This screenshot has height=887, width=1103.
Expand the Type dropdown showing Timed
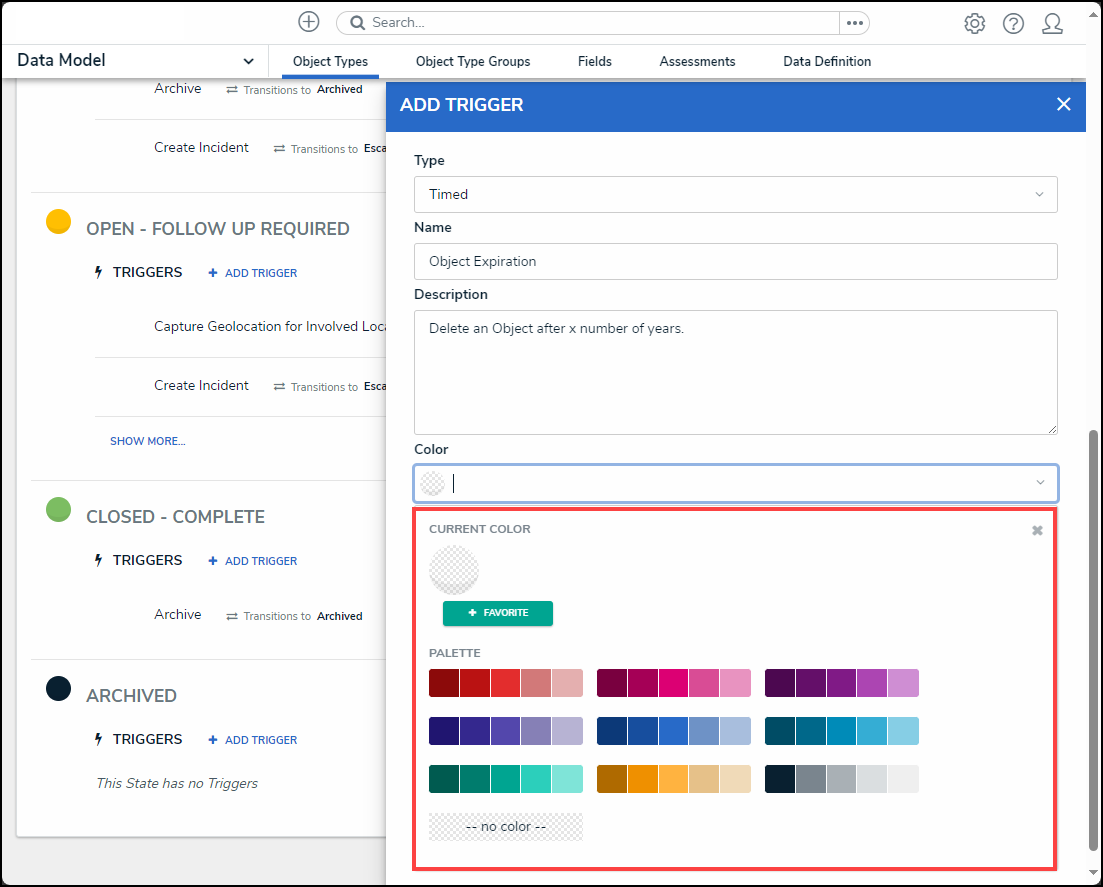pyautogui.click(x=735, y=194)
